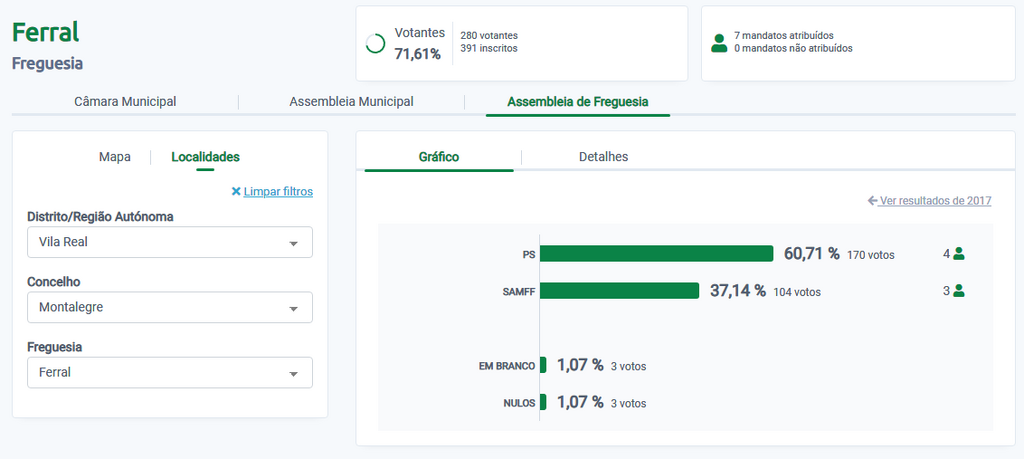
Task: Open the Freguesia Ferral dropdown
Action: point(169,372)
